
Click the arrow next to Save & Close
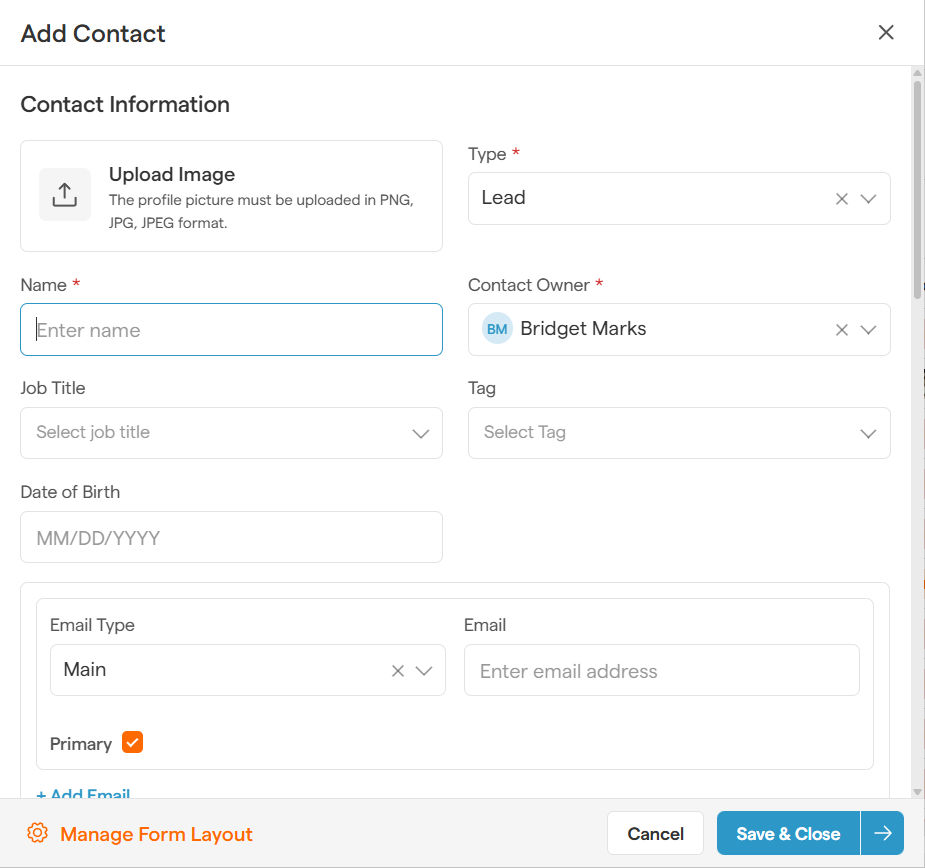(x=882, y=833)
